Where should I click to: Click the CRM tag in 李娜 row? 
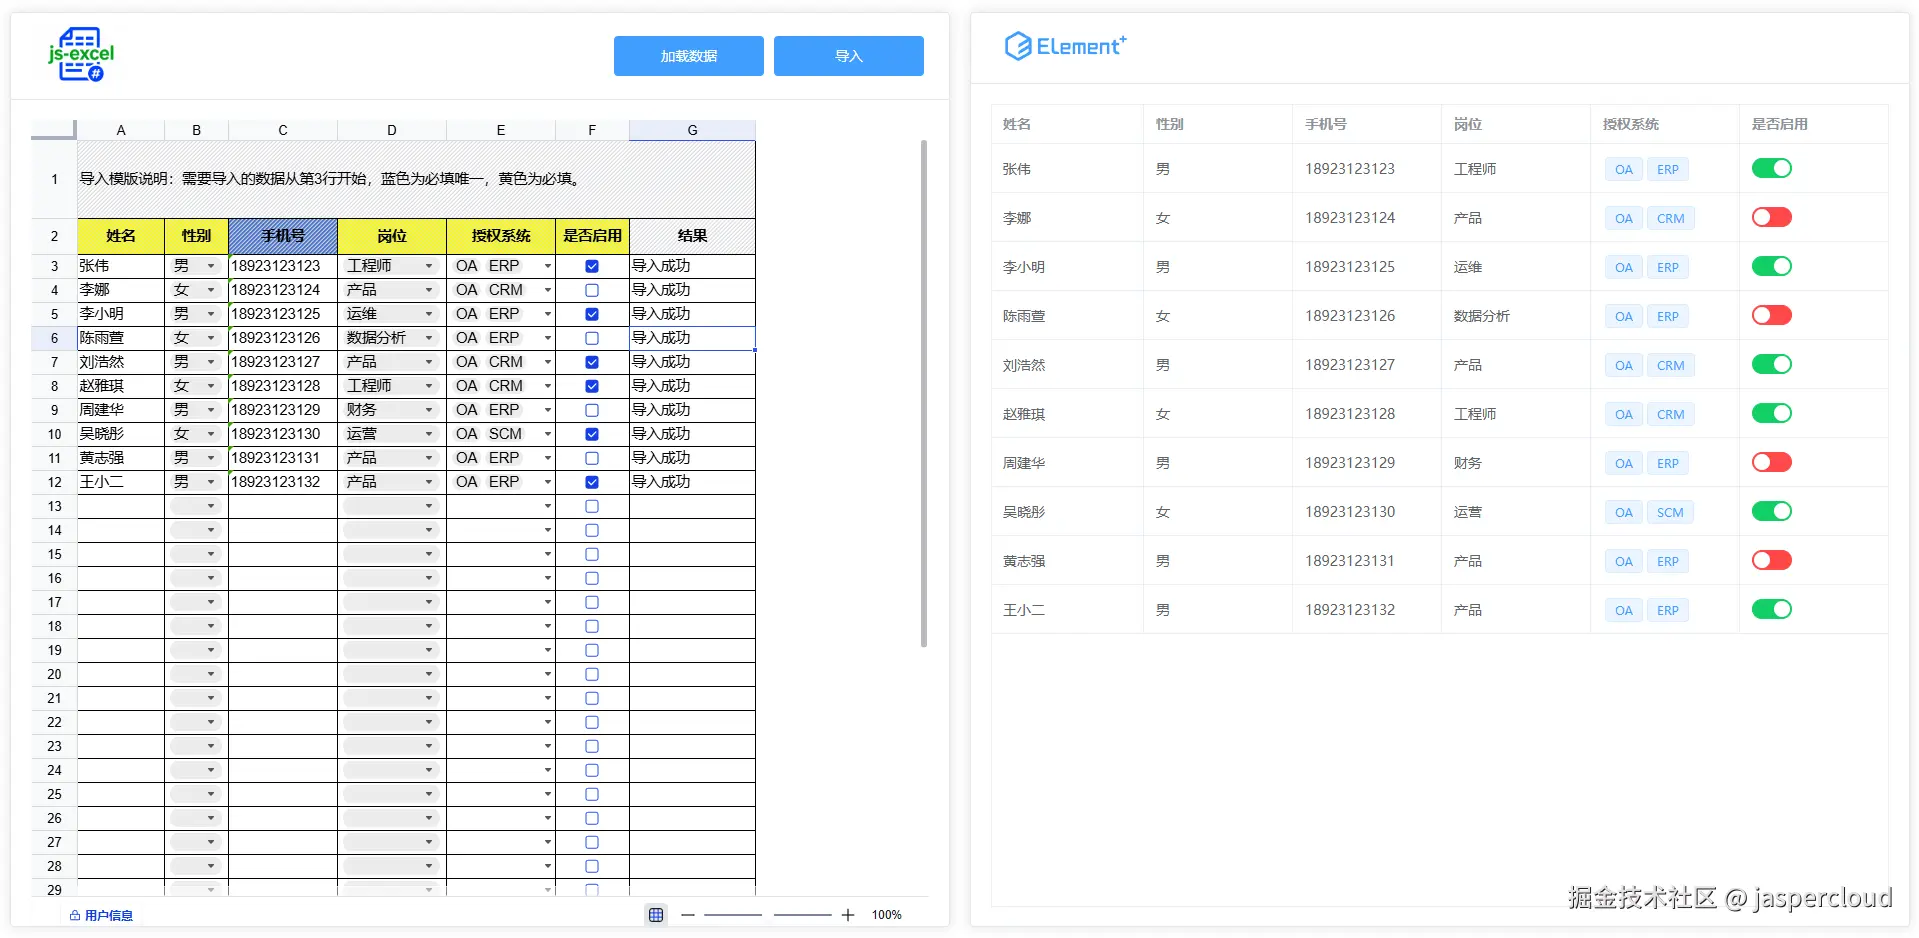coord(1670,218)
